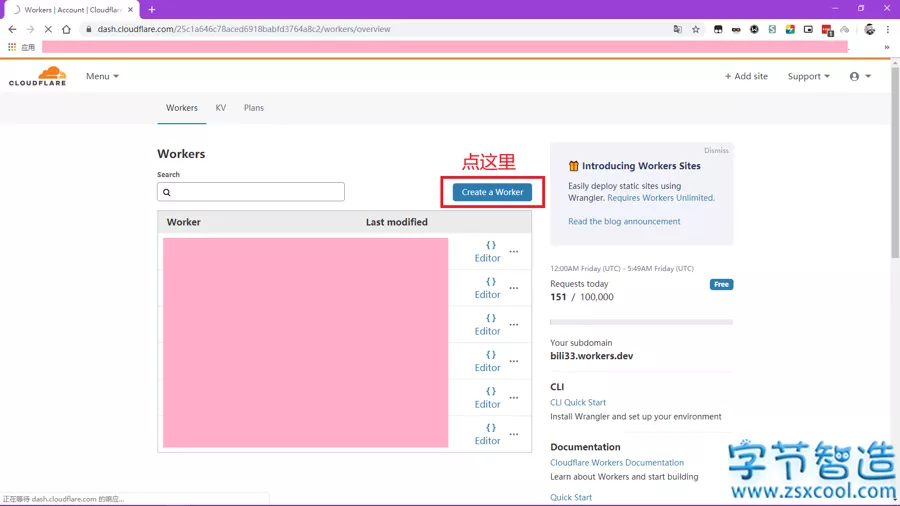Image resolution: width=900 pixels, height=506 pixels.
Task: Bookmark this page with the star icon
Action: click(x=696, y=29)
